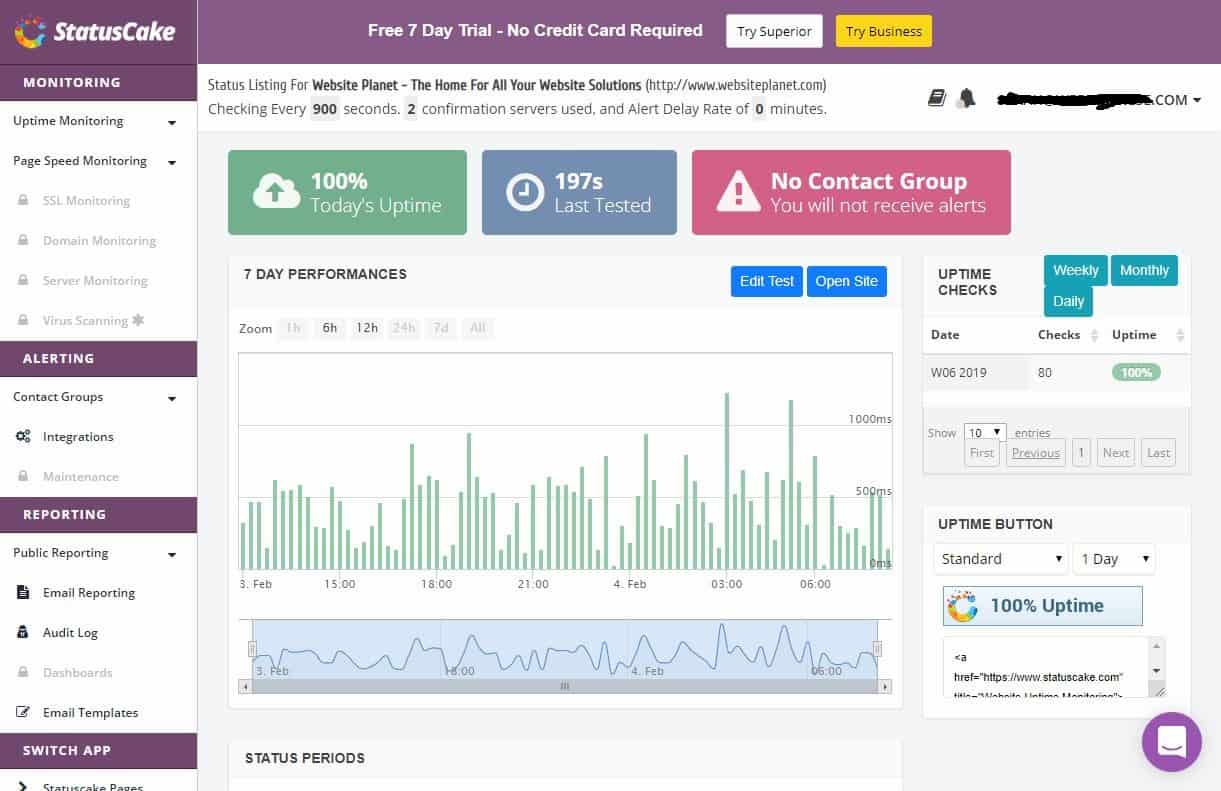This screenshot has height=791, width=1221.
Task: Toggle the 6h zoom range
Action: pos(330,328)
